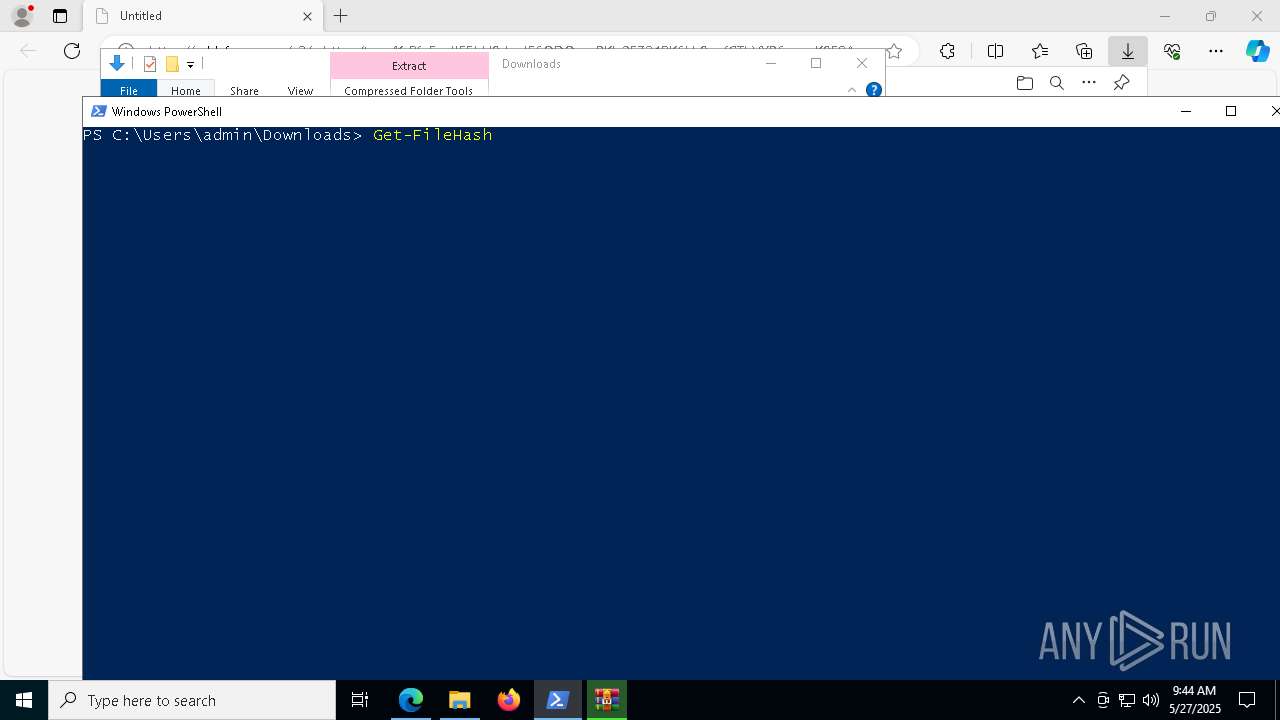Add page to favorites star
Viewport: 1280px width, 720px height.
pyautogui.click(x=894, y=51)
